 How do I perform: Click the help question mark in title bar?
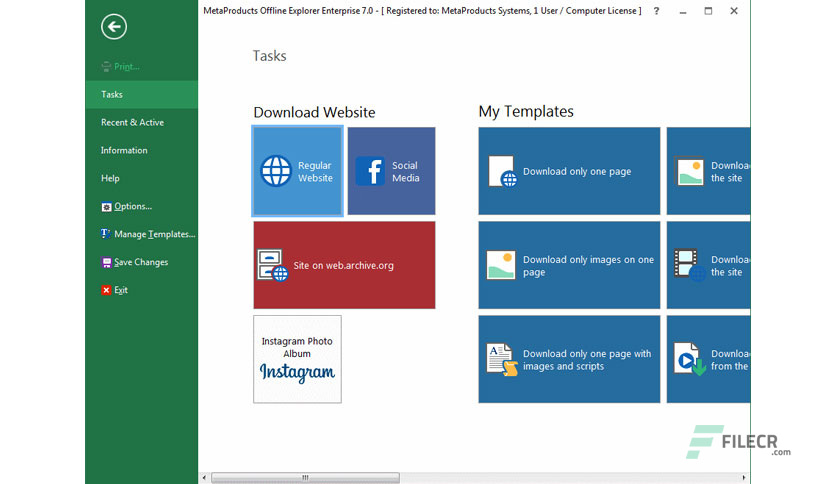tap(656, 11)
